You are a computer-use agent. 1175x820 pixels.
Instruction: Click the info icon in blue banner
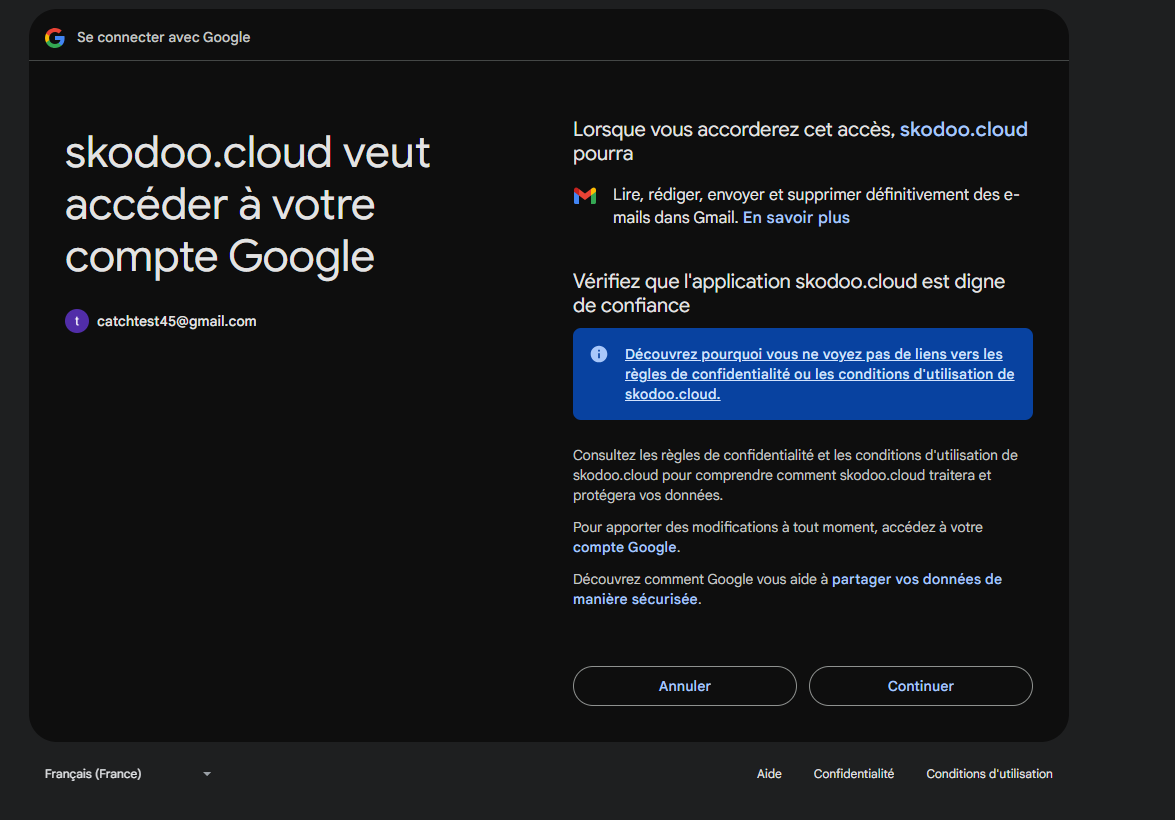coord(599,354)
